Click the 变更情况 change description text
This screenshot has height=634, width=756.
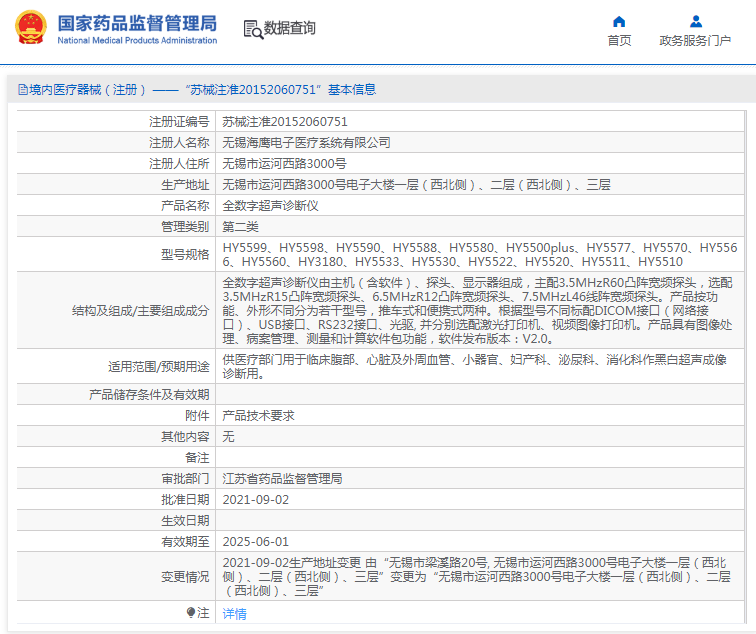tap(476, 576)
